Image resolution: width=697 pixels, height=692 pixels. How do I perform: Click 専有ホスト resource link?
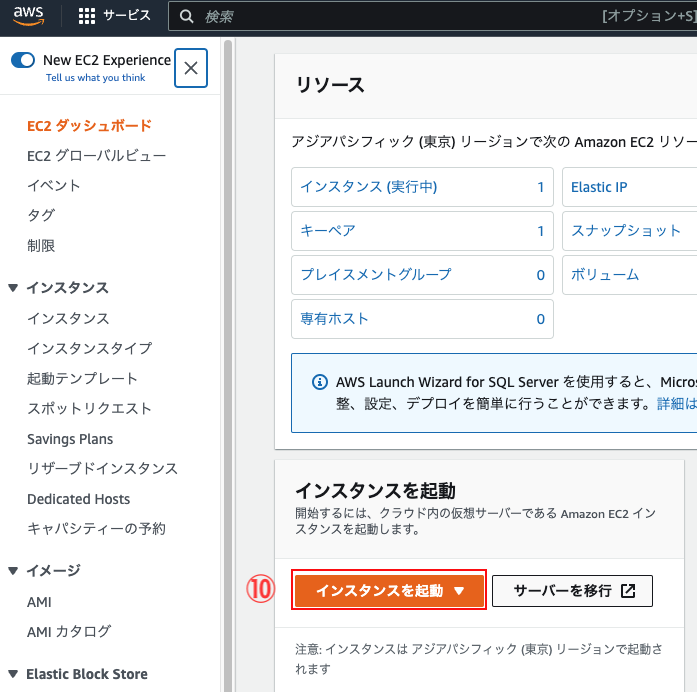pos(334,319)
